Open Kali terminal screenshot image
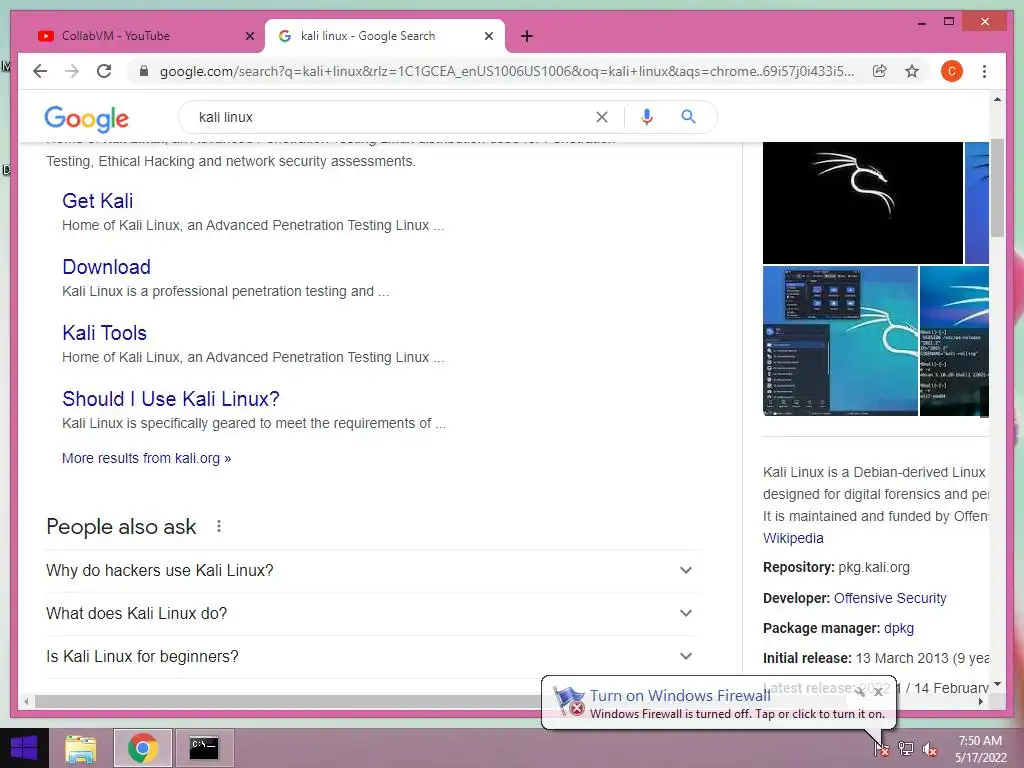The width and height of the screenshot is (1024, 768). [x=954, y=340]
